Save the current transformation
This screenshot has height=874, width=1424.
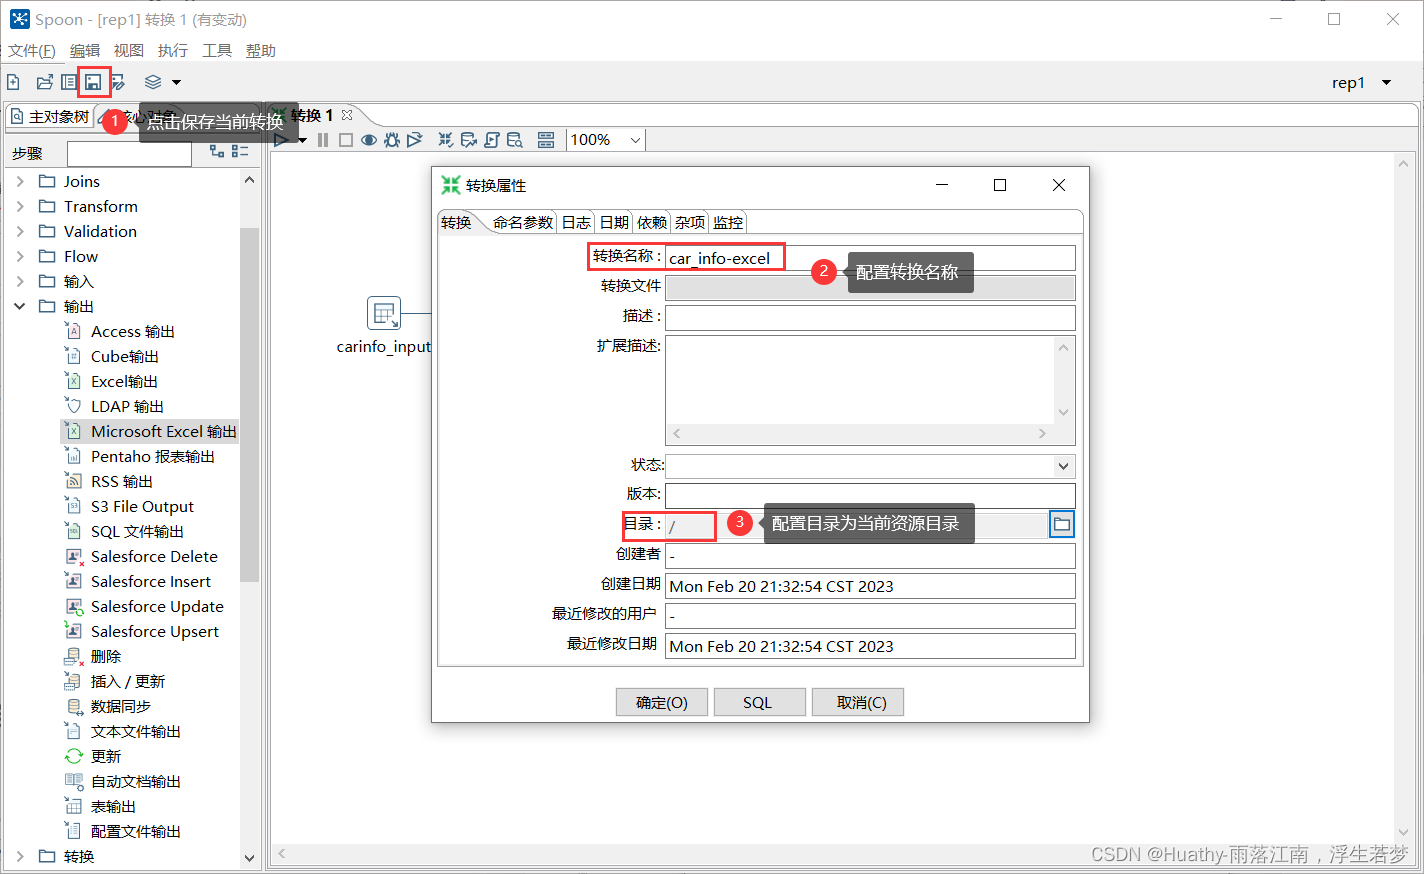(93, 82)
